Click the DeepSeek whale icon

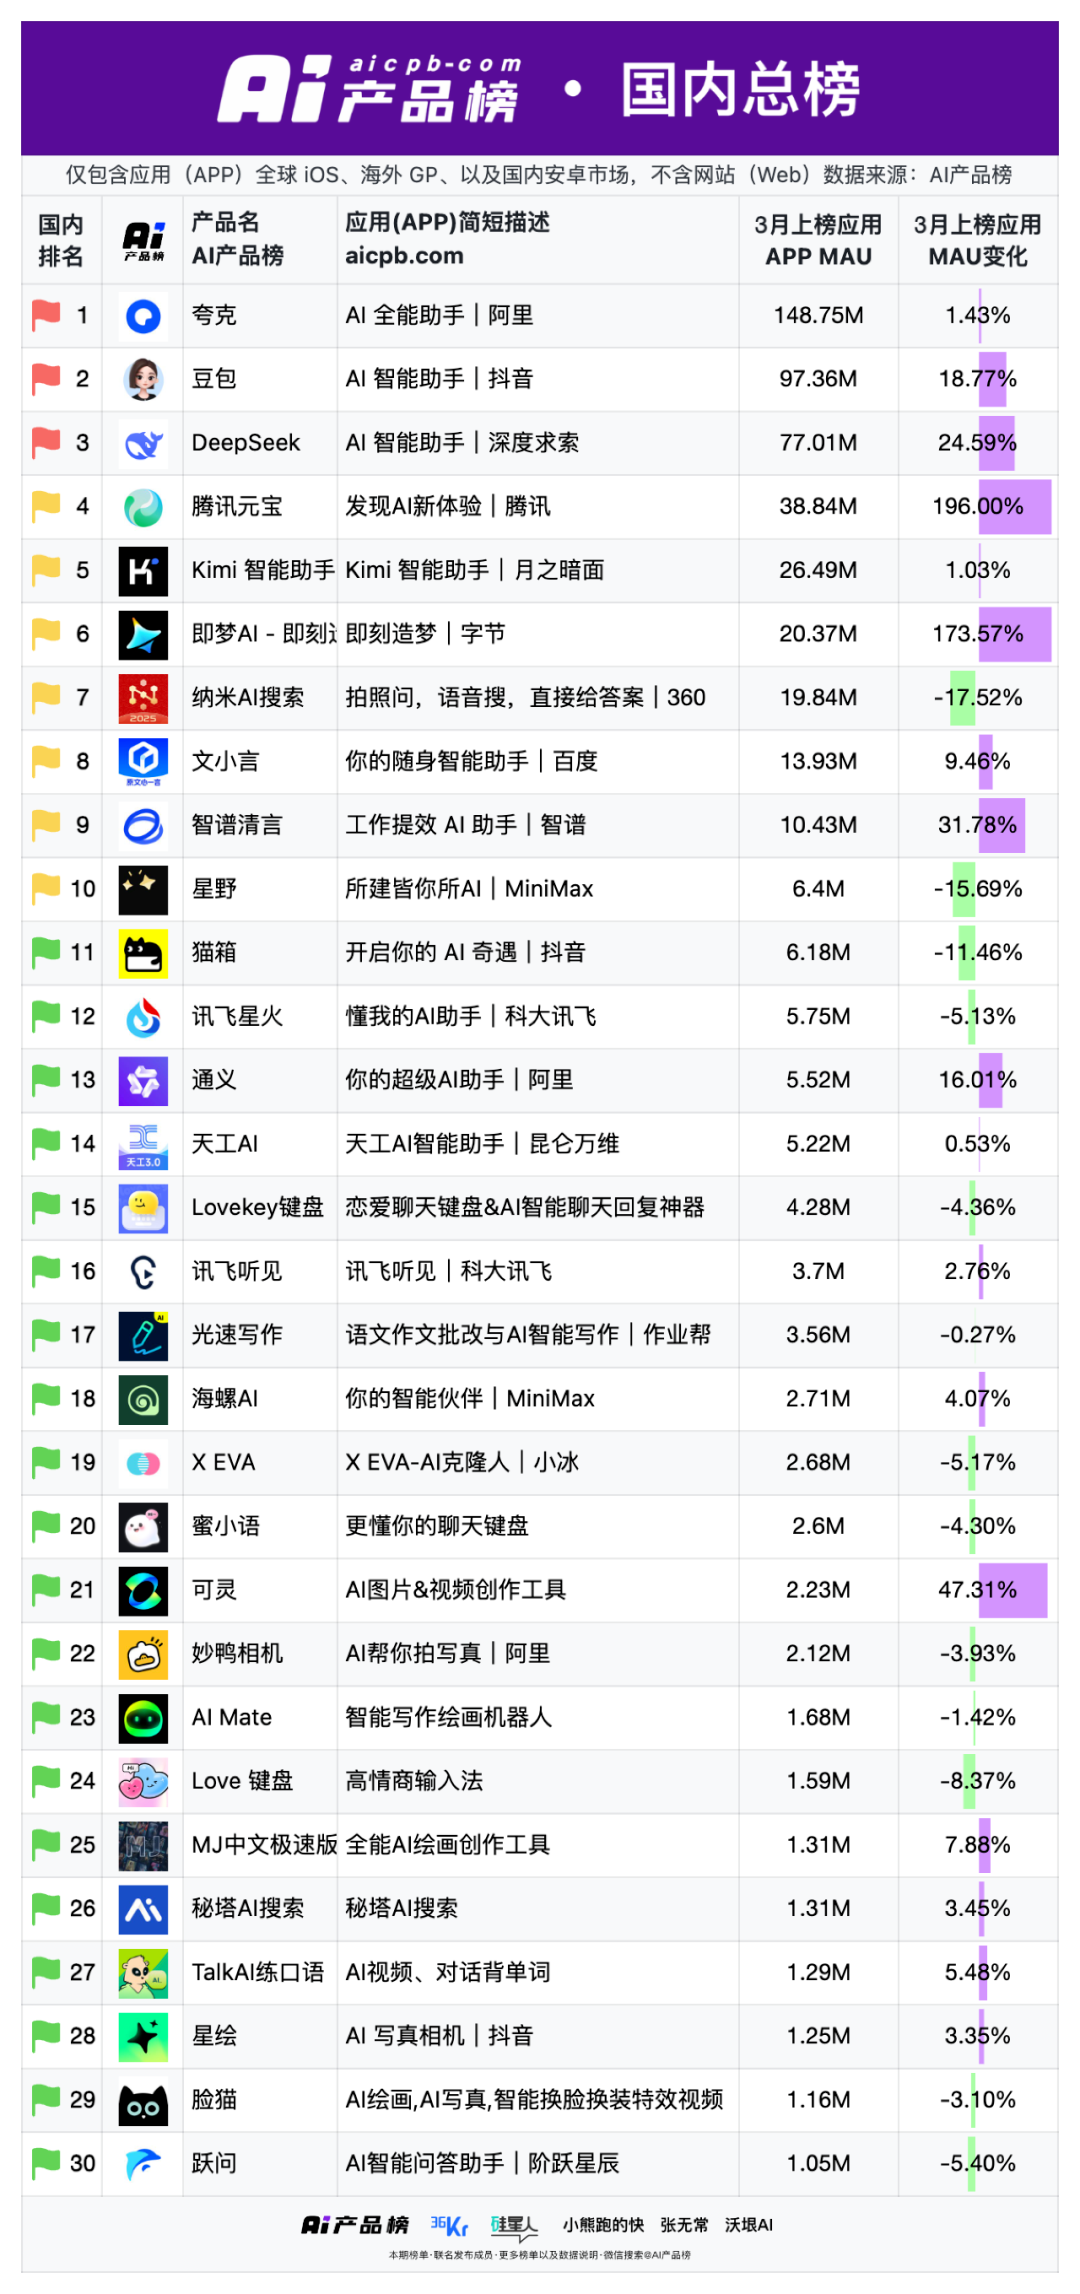143,443
